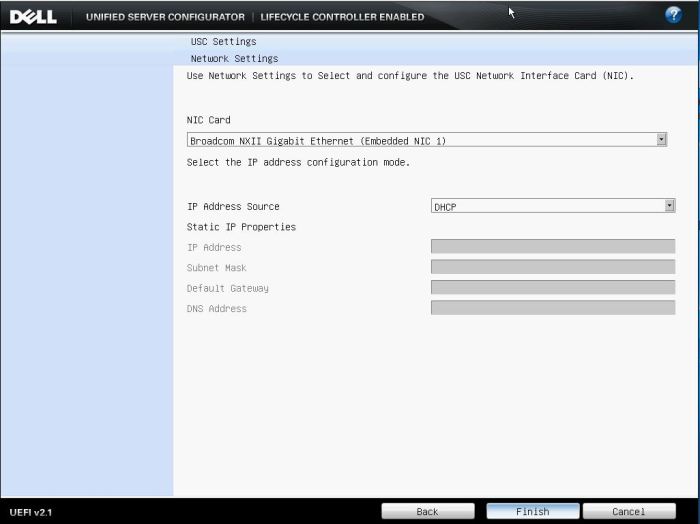700x524 pixels.
Task: Select the Broadcom NXII Gigabit Ethernet field
Action: (x=420, y=141)
